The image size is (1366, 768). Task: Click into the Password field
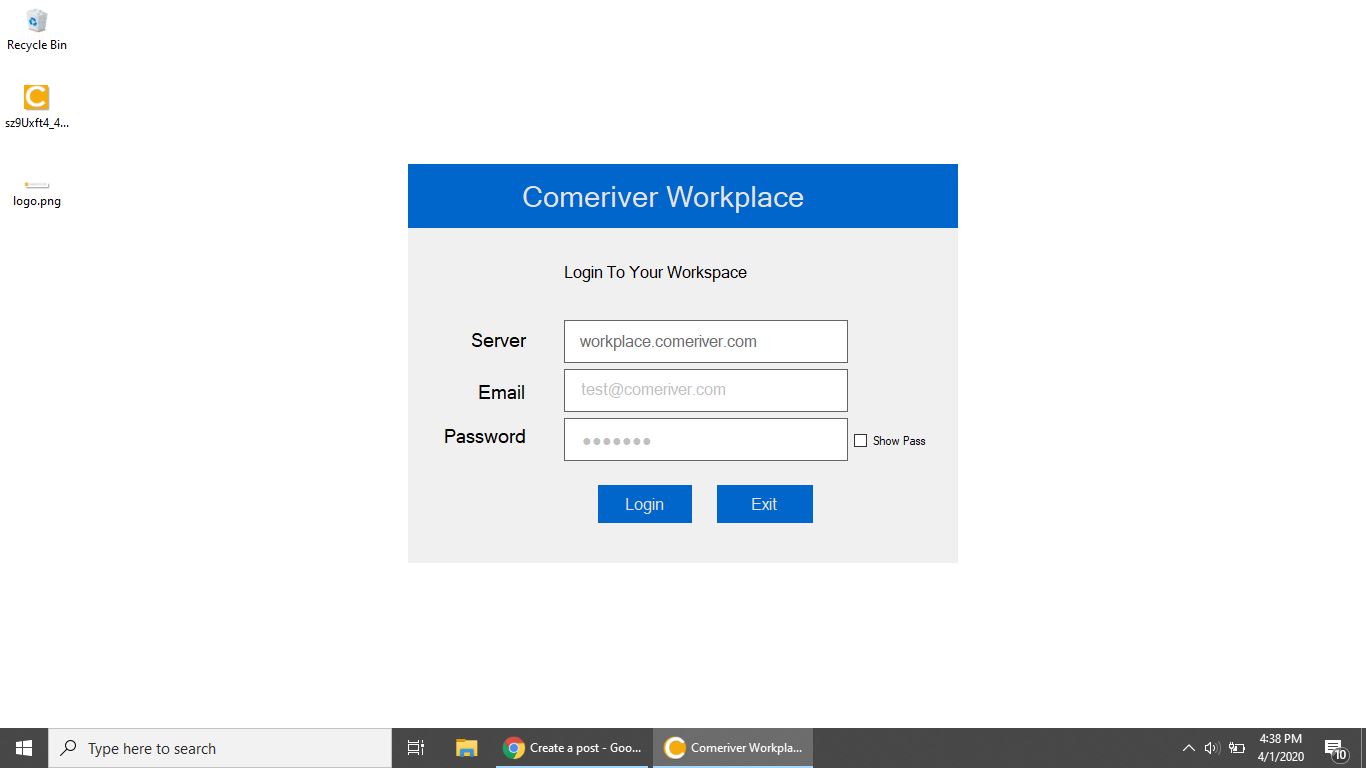(x=705, y=440)
